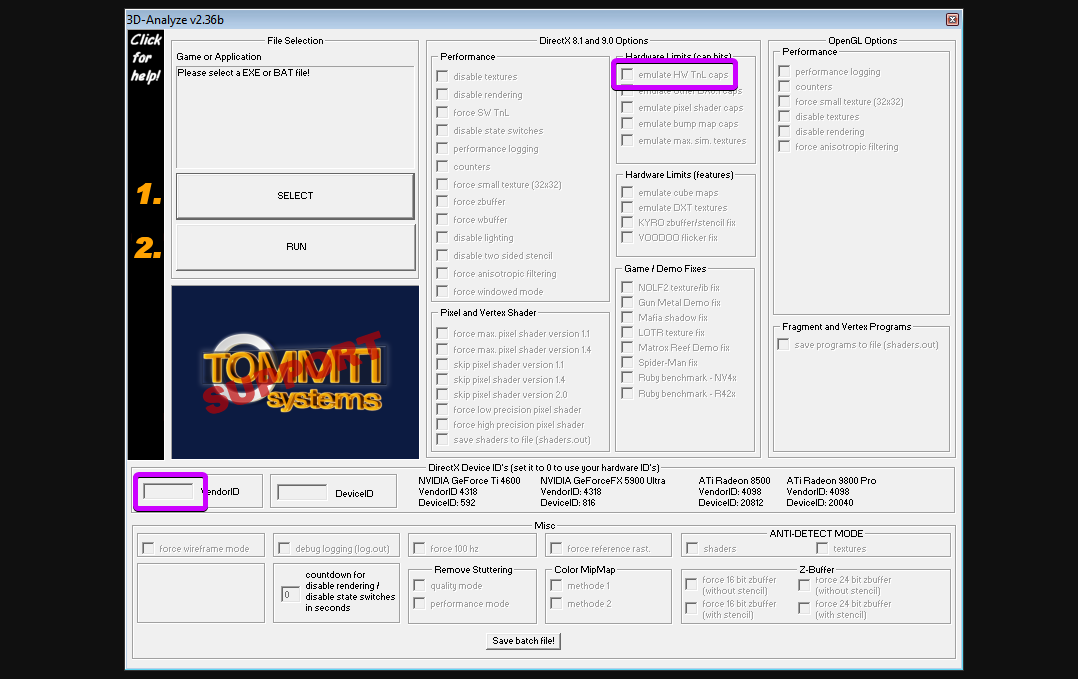The height and width of the screenshot is (679, 1078).
Task: Enable debug logging (log.out)
Action: tap(284, 548)
